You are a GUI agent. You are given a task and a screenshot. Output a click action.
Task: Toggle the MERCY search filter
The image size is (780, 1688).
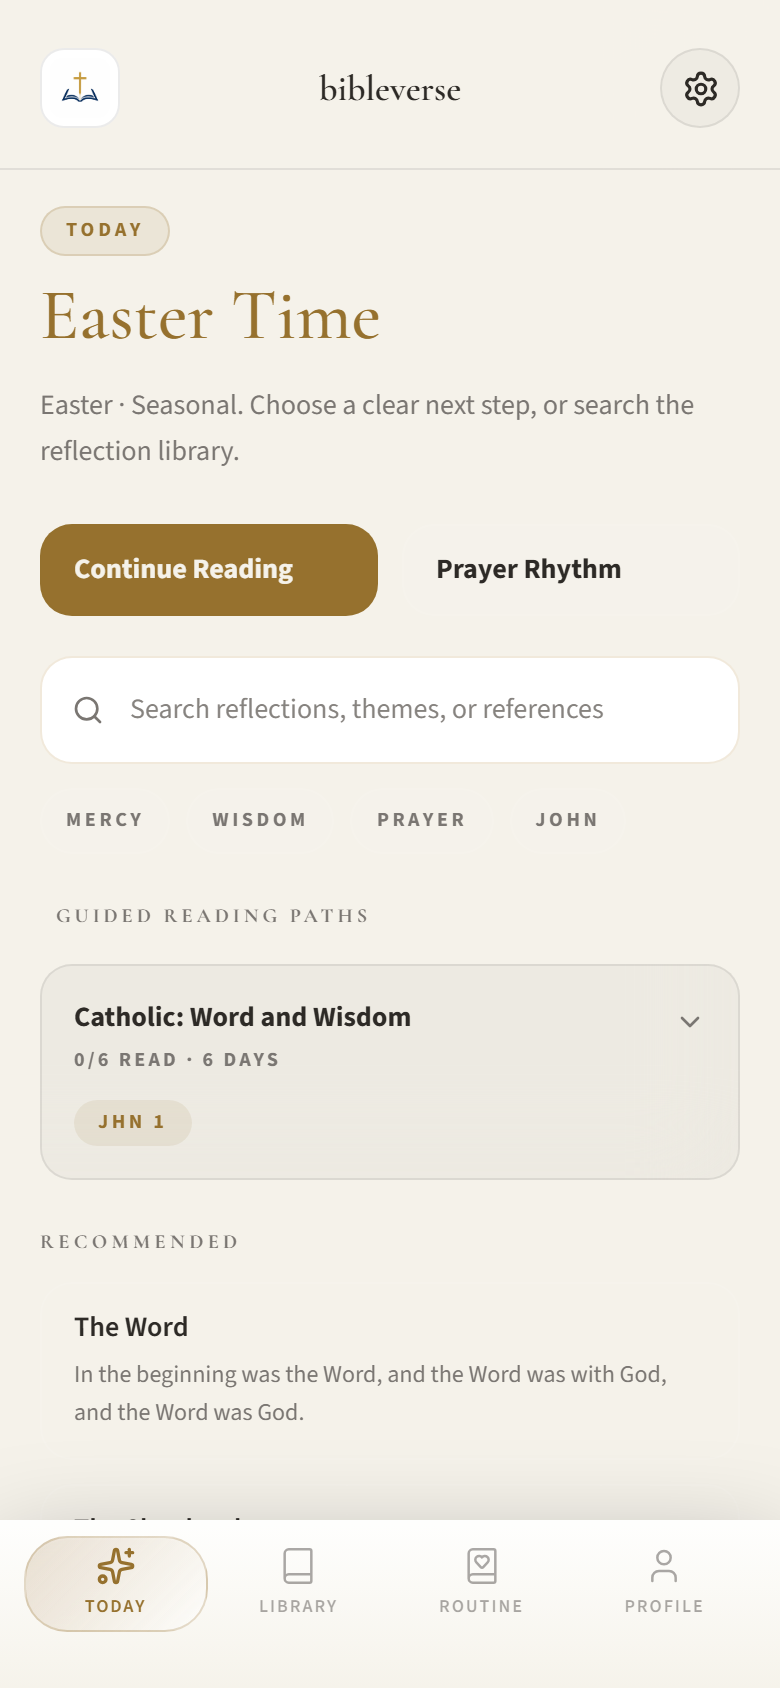(x=104, y=819)
